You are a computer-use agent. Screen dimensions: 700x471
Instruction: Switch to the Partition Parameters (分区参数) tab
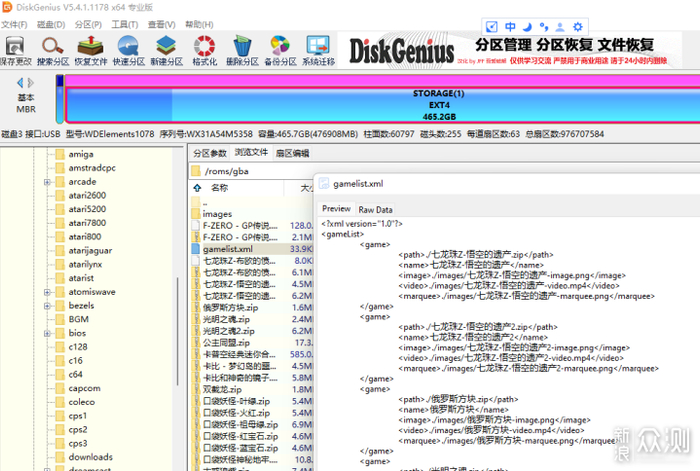click(209, 153)
